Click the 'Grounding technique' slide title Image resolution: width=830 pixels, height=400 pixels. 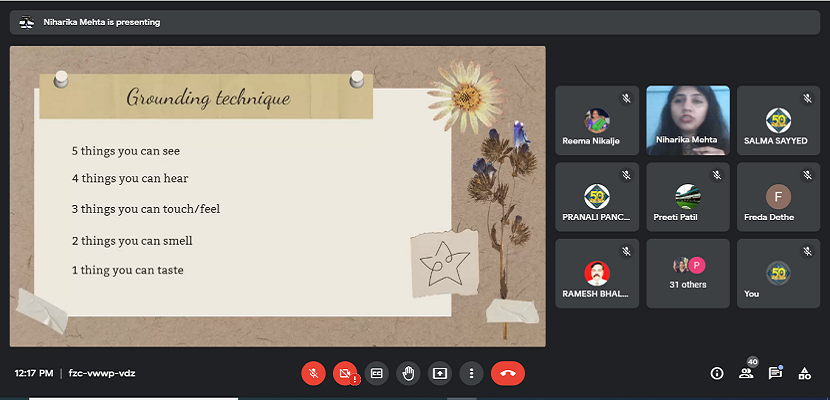click(x=208, y=98)
